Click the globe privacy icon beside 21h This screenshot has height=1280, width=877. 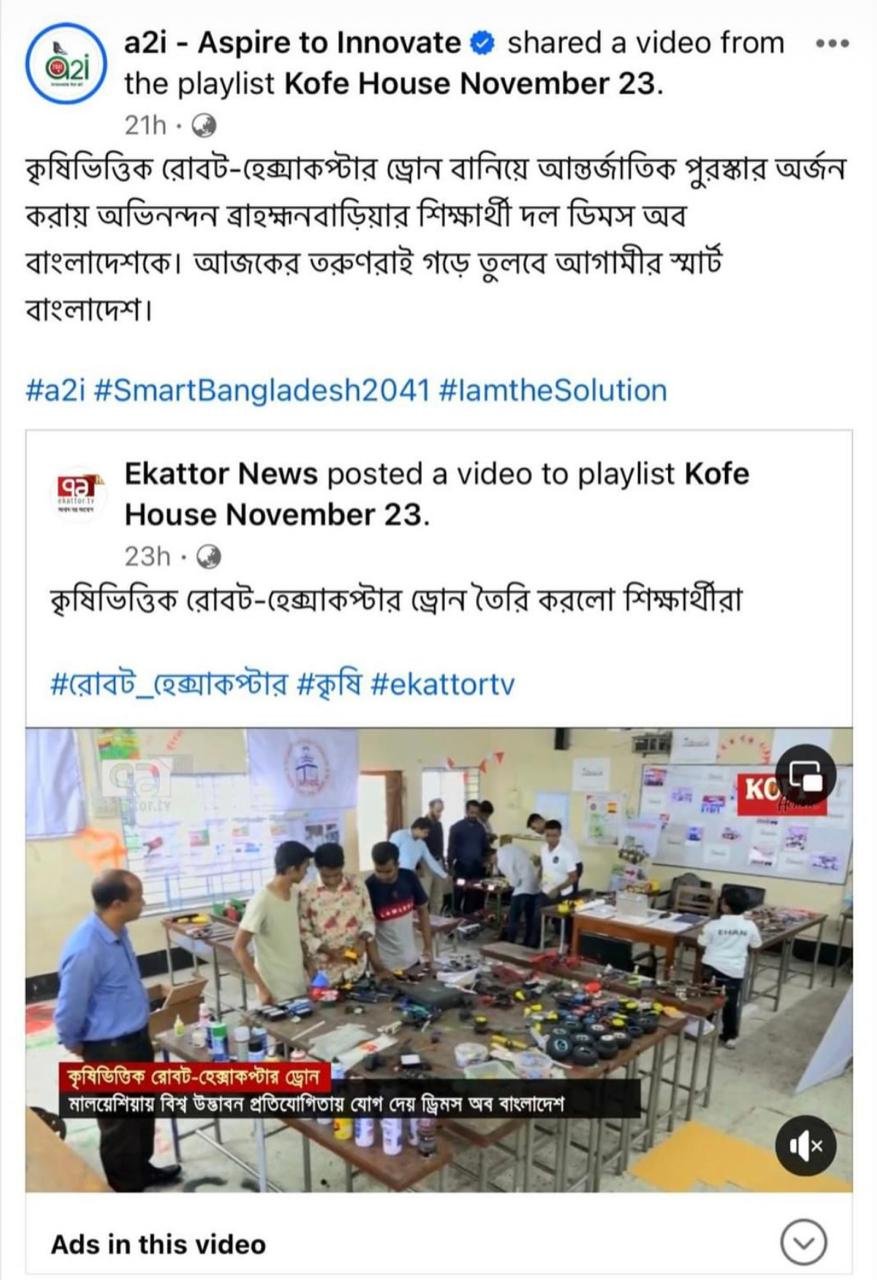(x=203, y=125)
